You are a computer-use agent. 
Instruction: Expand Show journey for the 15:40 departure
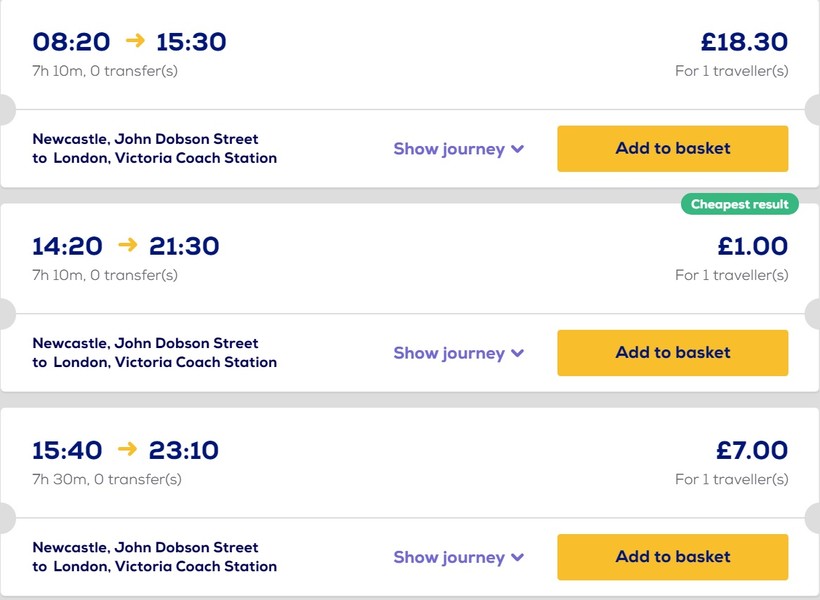tap(458, 557)
